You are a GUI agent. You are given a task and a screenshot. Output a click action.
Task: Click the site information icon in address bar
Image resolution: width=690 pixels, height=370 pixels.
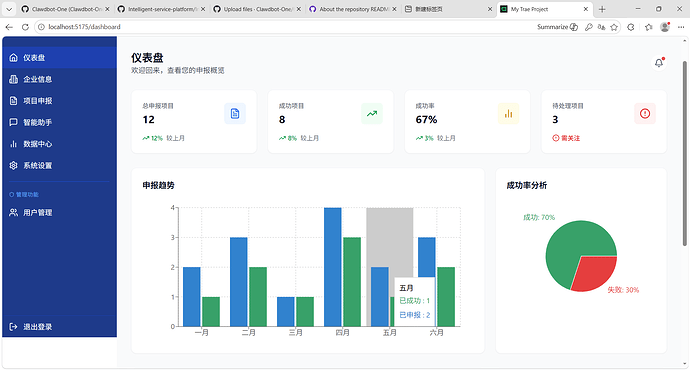(x=41, y=27)
